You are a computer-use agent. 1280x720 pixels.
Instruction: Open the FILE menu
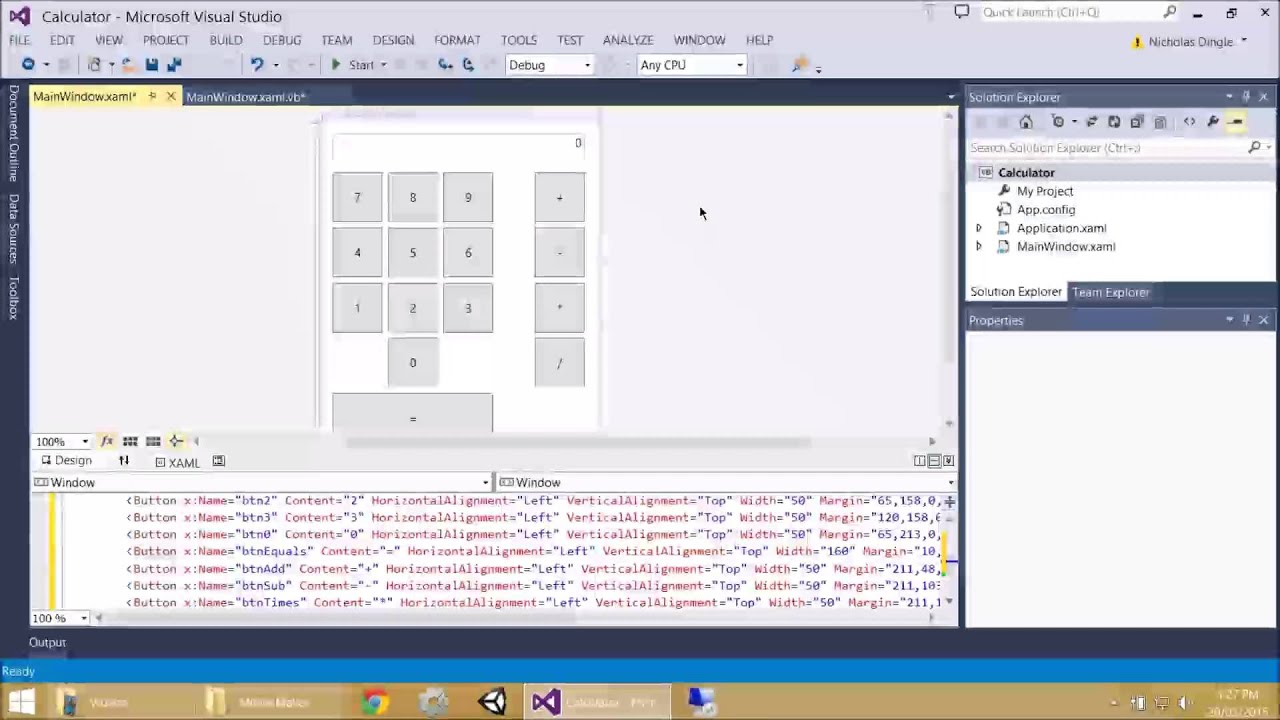coord(20,40)
